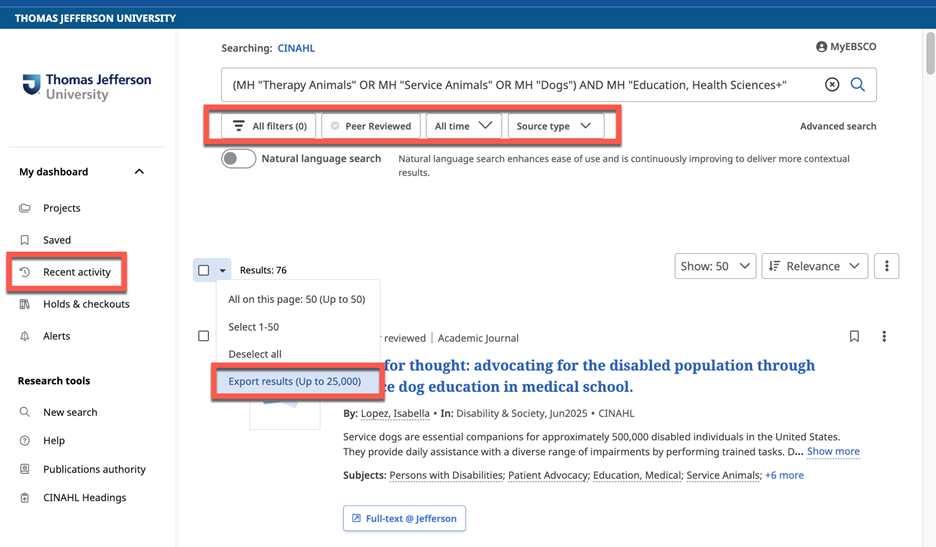Open the CINAHL database link
Image resolution: width=936 pixels, height=547 pixels.
(296, 48)
